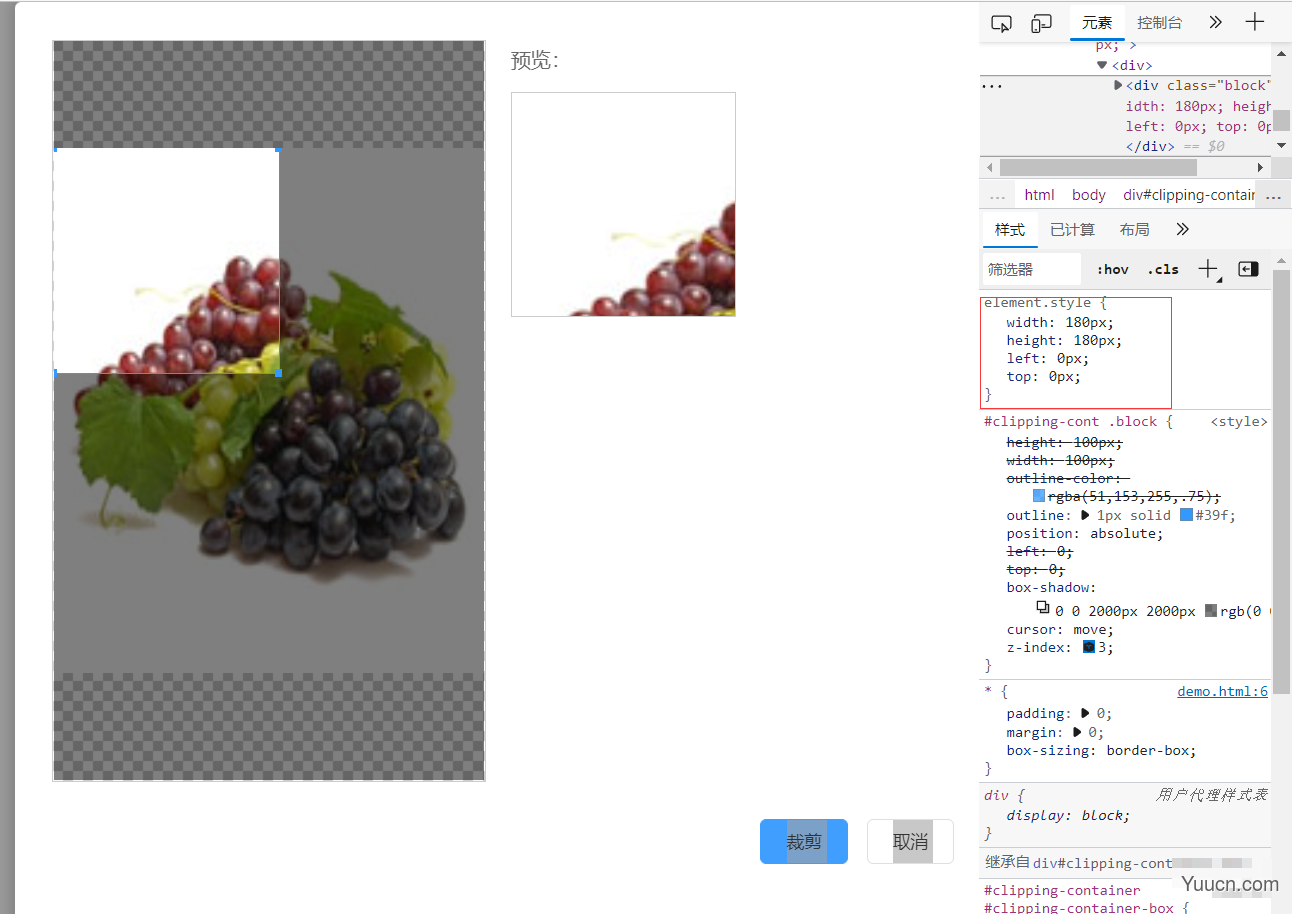
Task: Edit the display: block declaration
Action: click(x=1068, y=815)
